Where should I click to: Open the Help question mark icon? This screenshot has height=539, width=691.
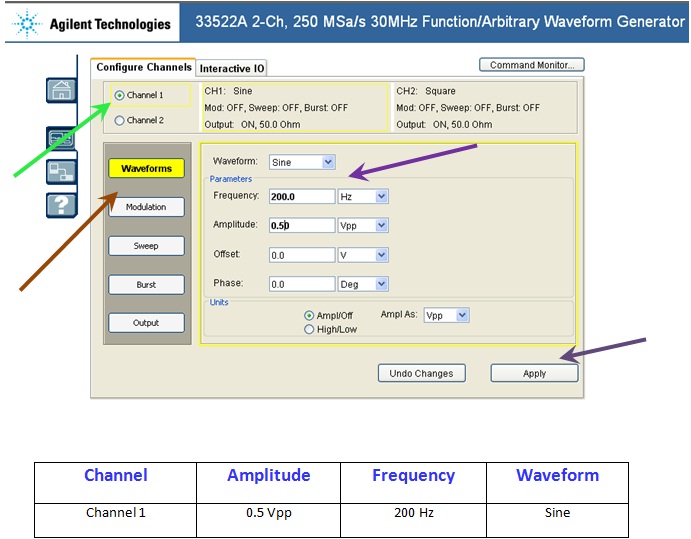point(60,205)
